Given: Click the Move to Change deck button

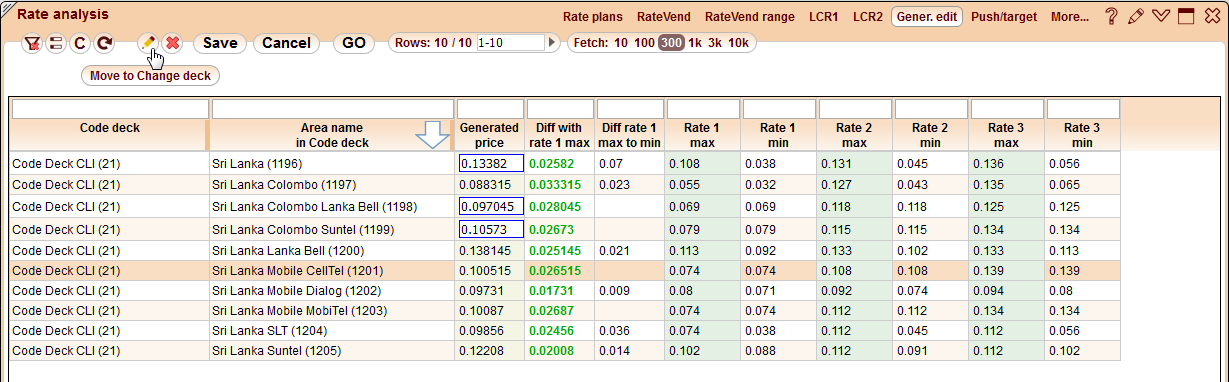Looking at the screenshot, I should 150,75.
